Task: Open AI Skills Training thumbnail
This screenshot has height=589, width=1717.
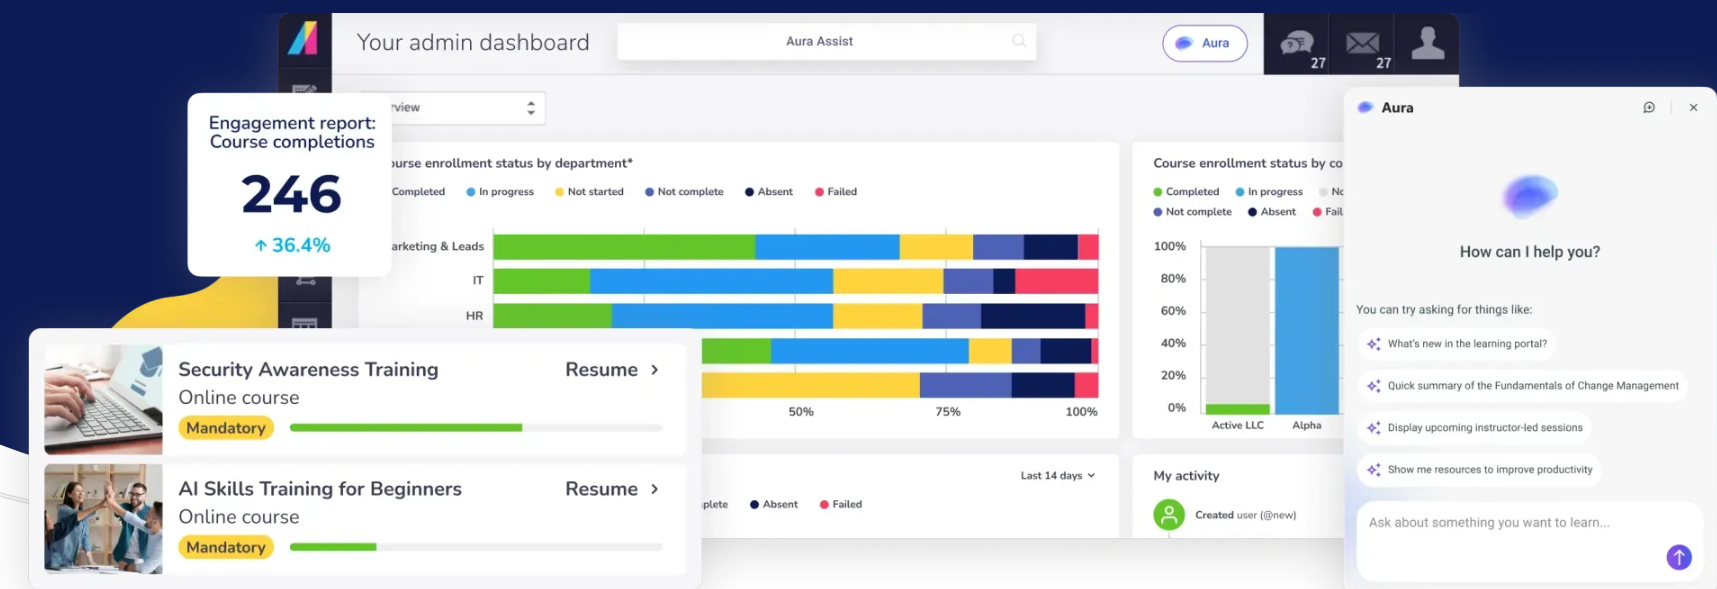Action: point(103,519)
